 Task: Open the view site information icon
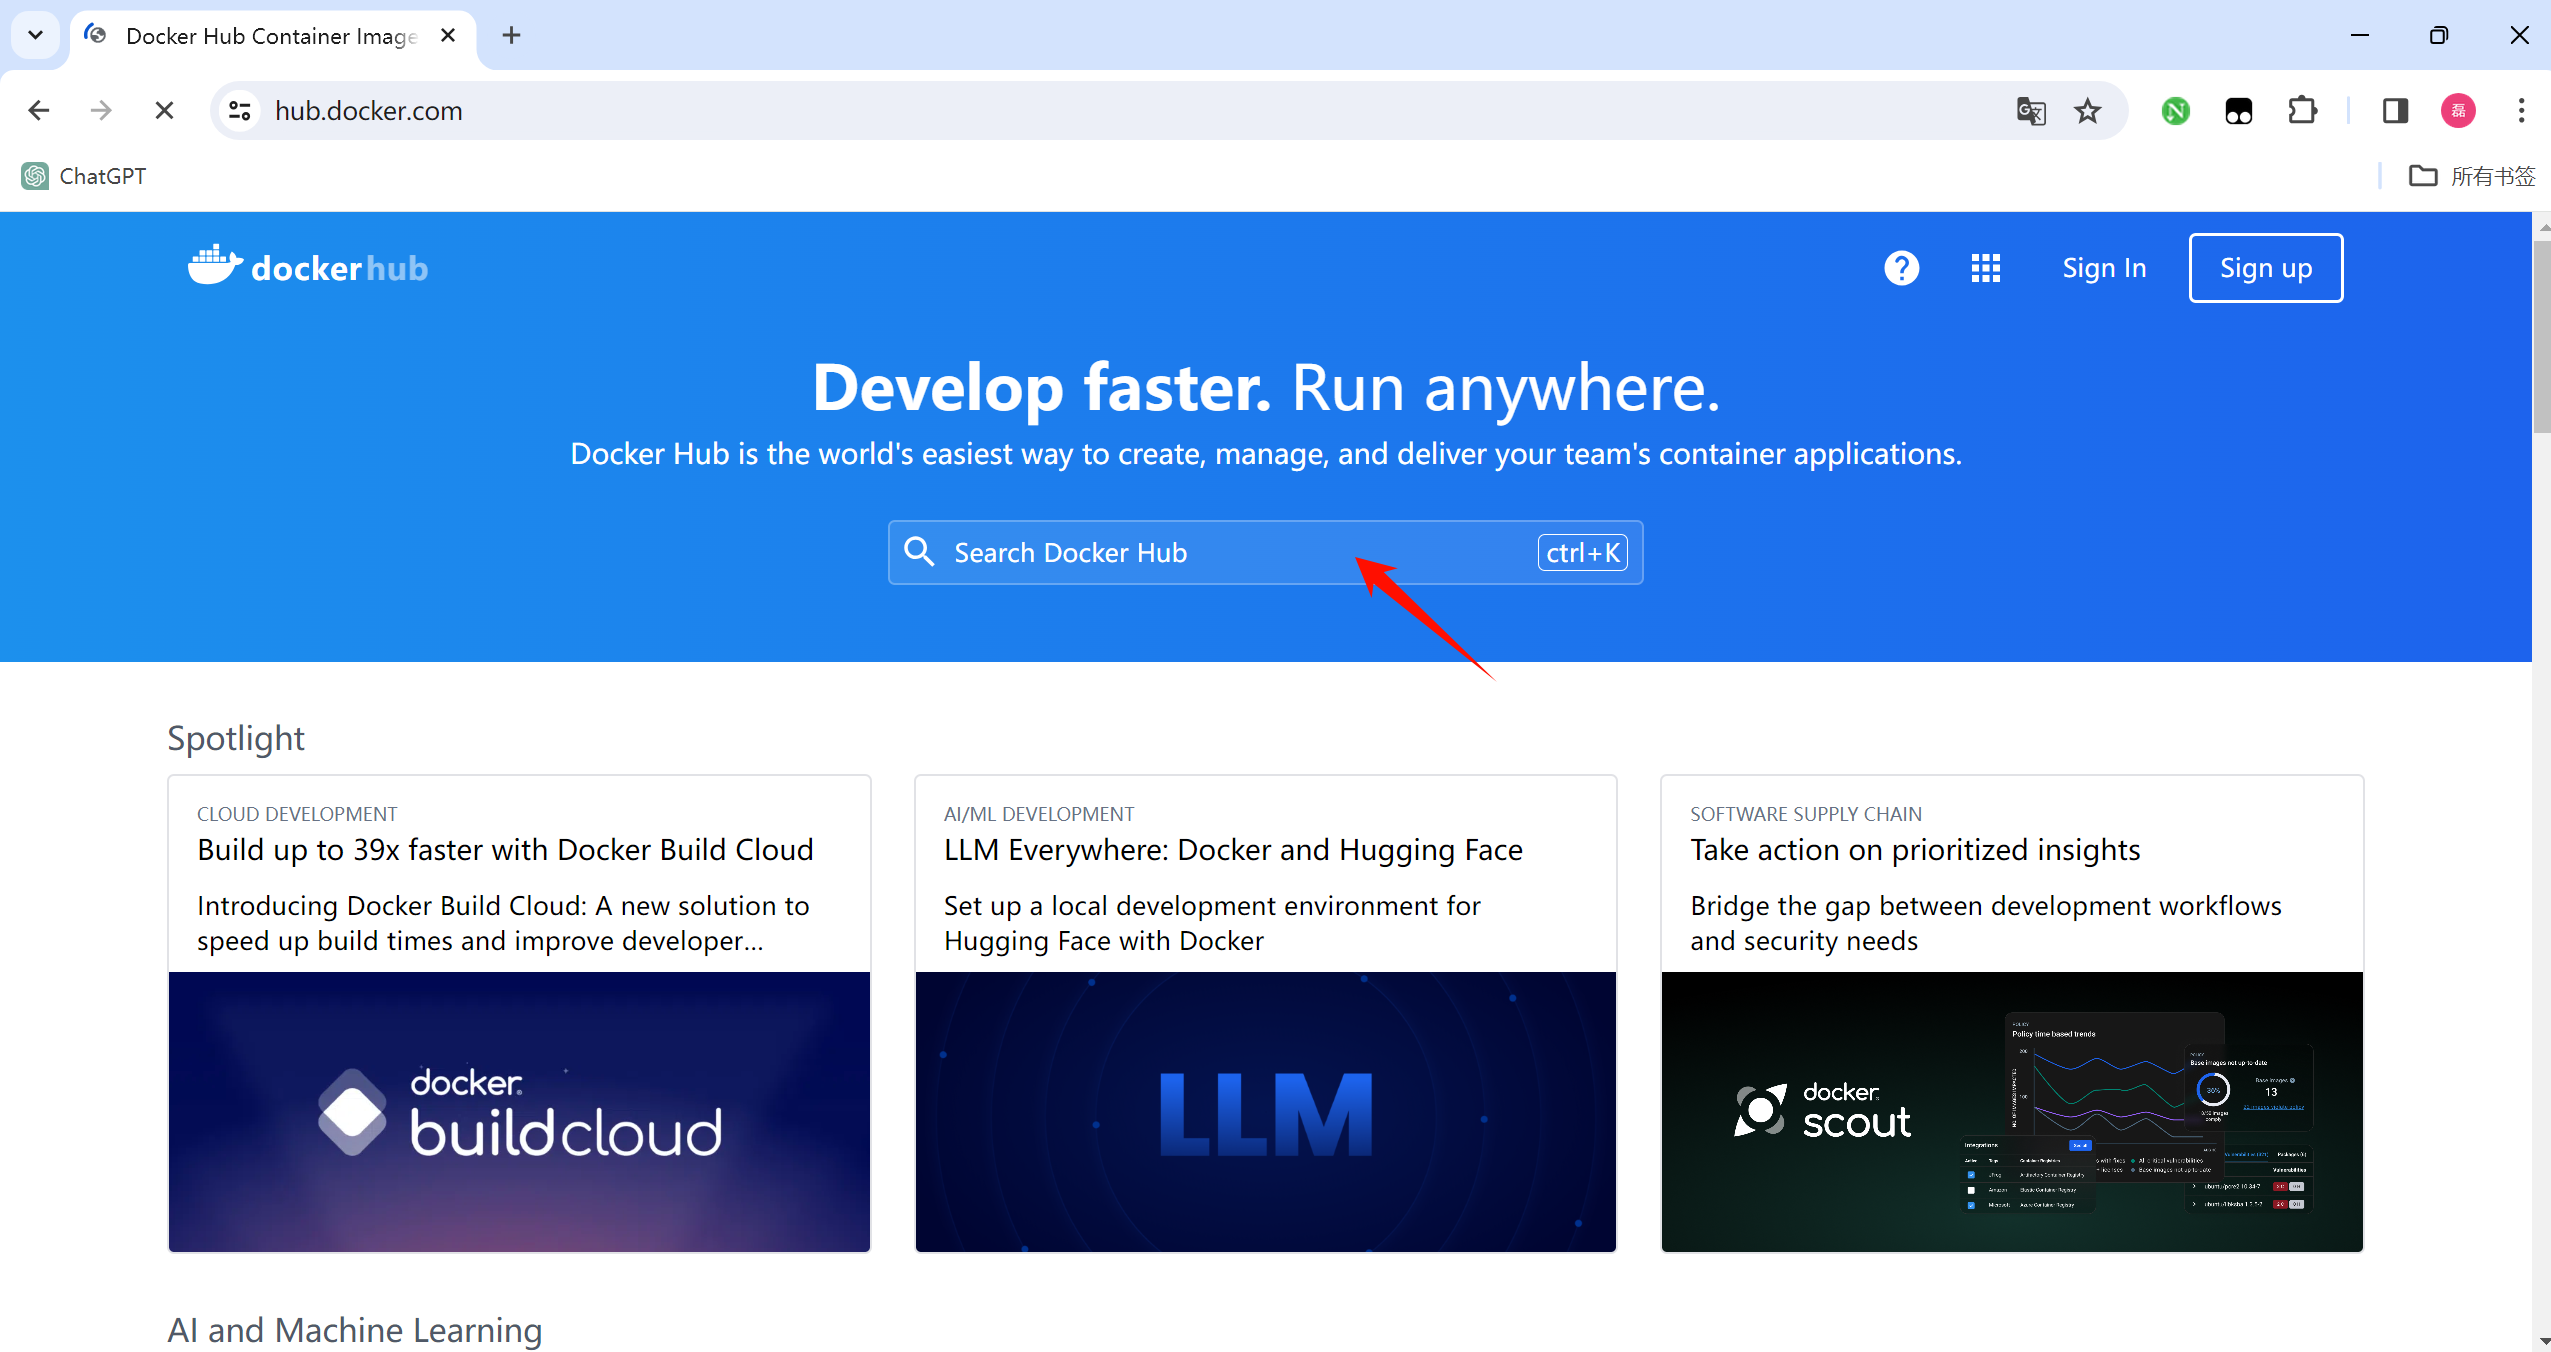240,111
